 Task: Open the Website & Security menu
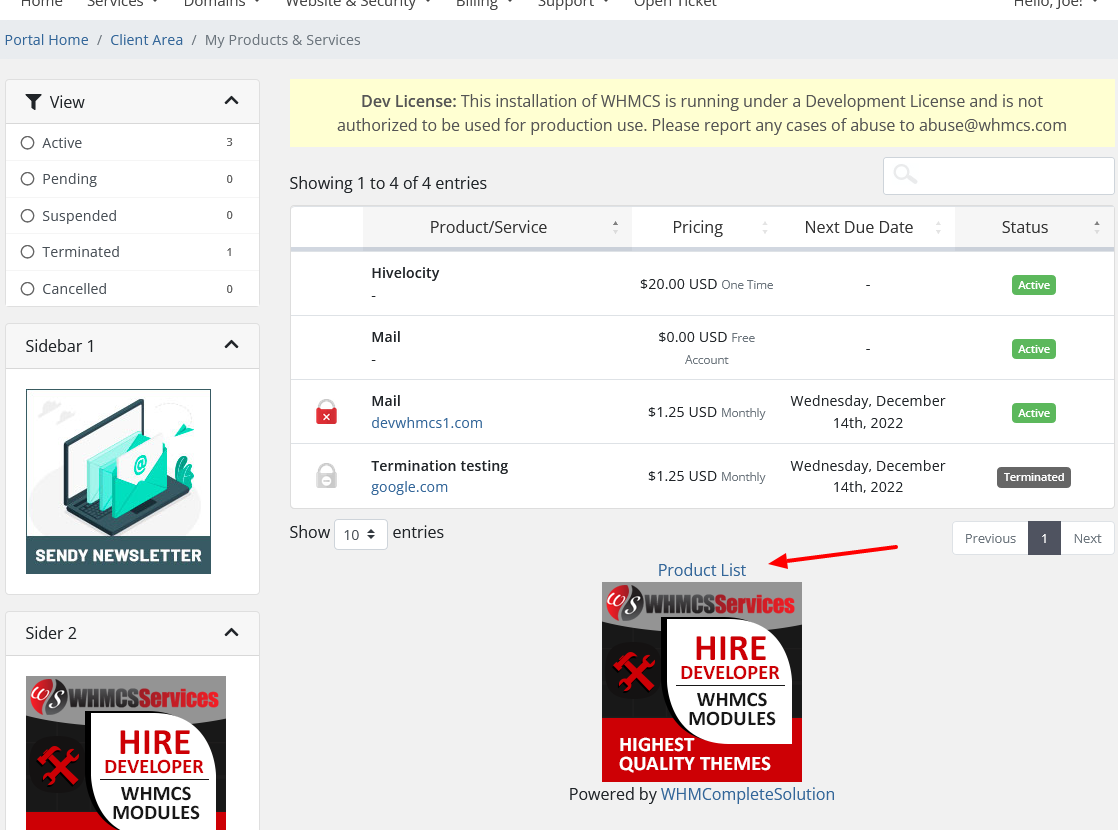click(x=359, y=4)
